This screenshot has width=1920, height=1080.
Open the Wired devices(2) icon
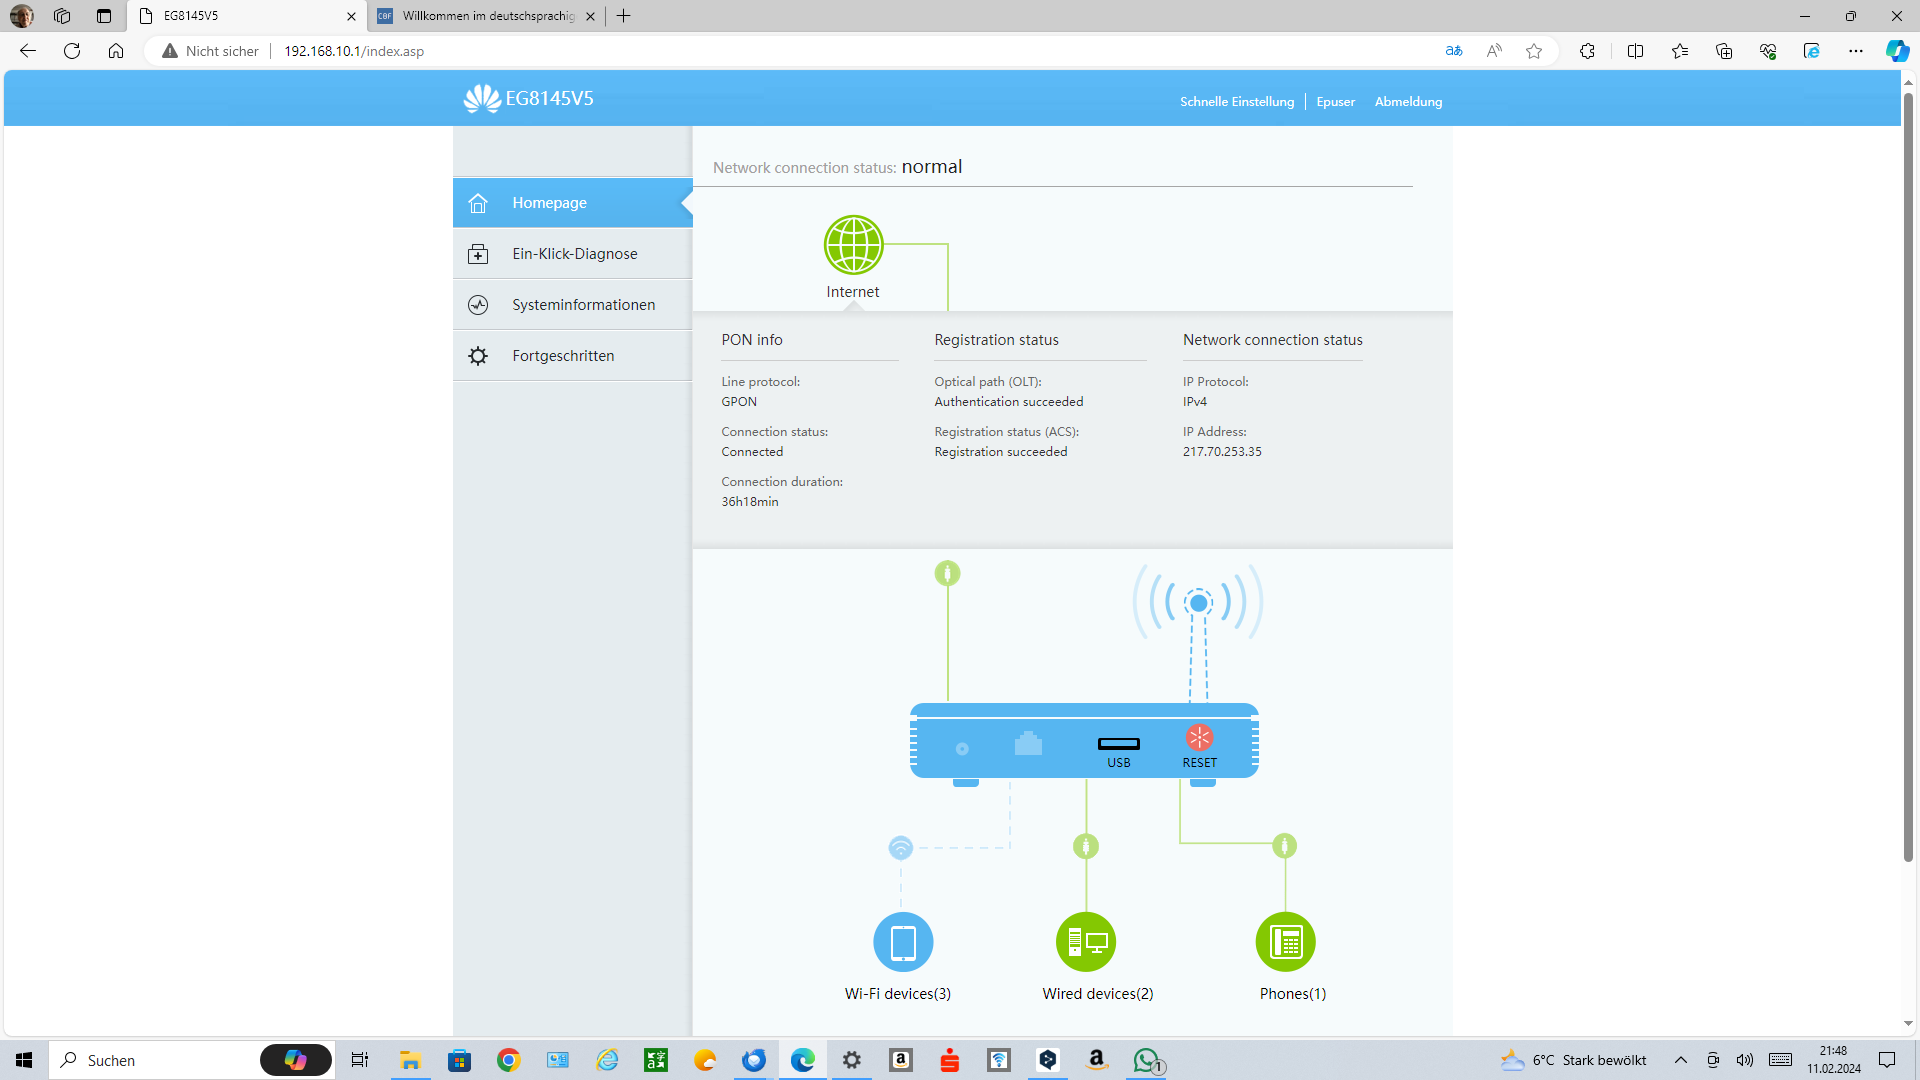[1085, 942]
